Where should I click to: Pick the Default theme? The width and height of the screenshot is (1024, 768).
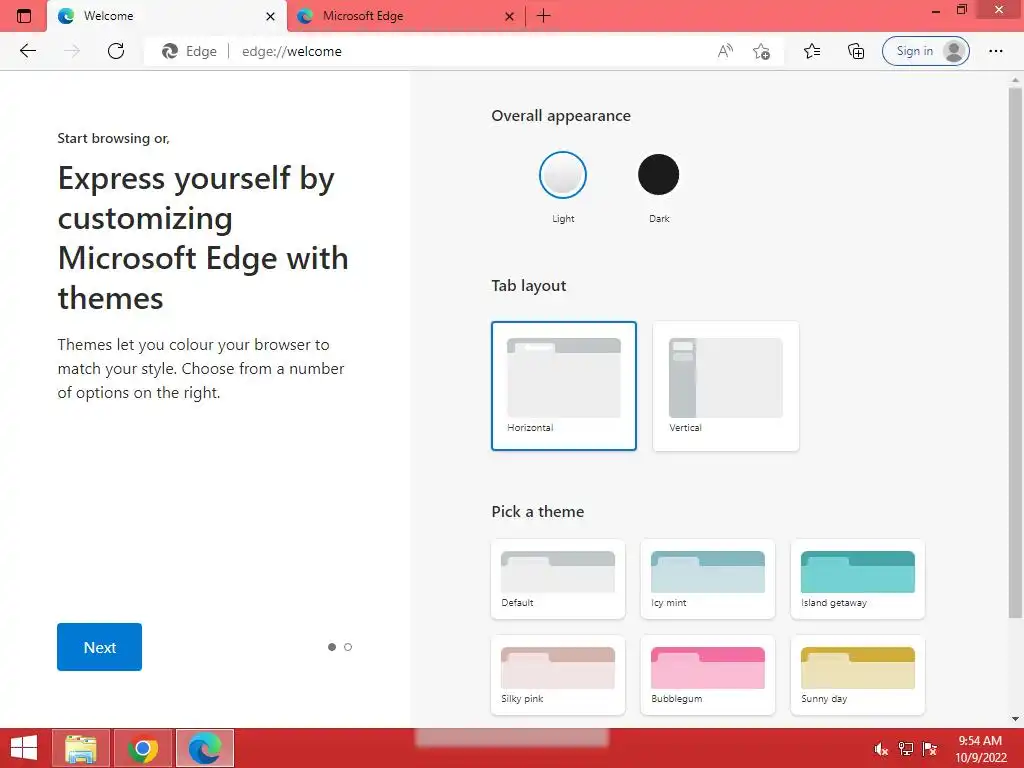coord(558,579)
